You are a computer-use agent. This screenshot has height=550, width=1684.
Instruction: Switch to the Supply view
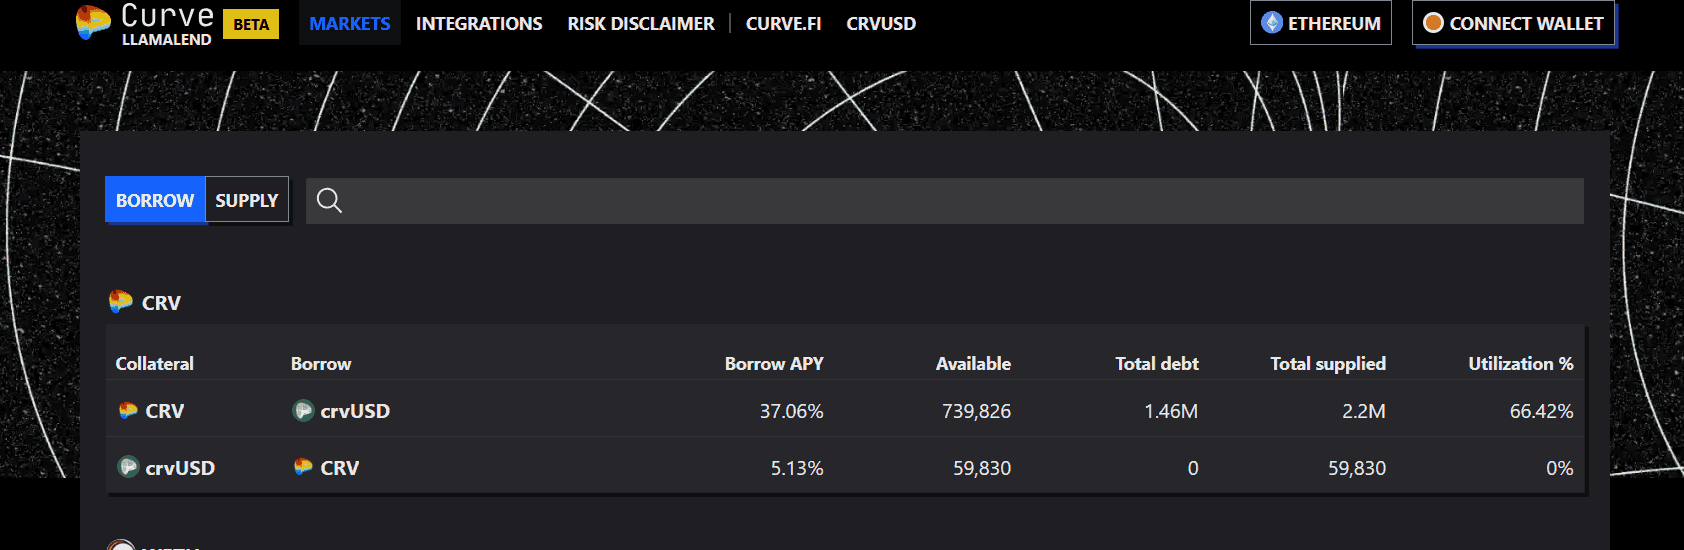point(247,200)
